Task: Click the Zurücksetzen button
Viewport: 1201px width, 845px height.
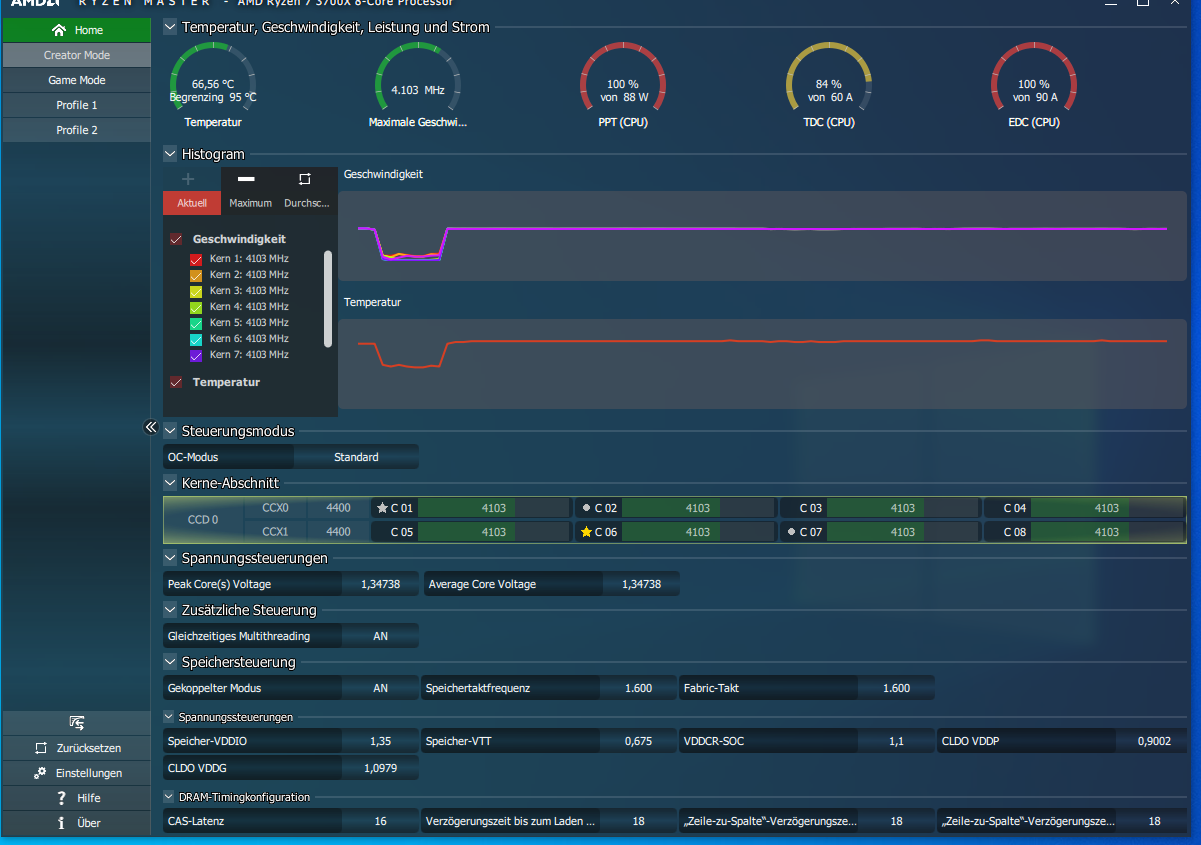Action: [x=77, y=748]
